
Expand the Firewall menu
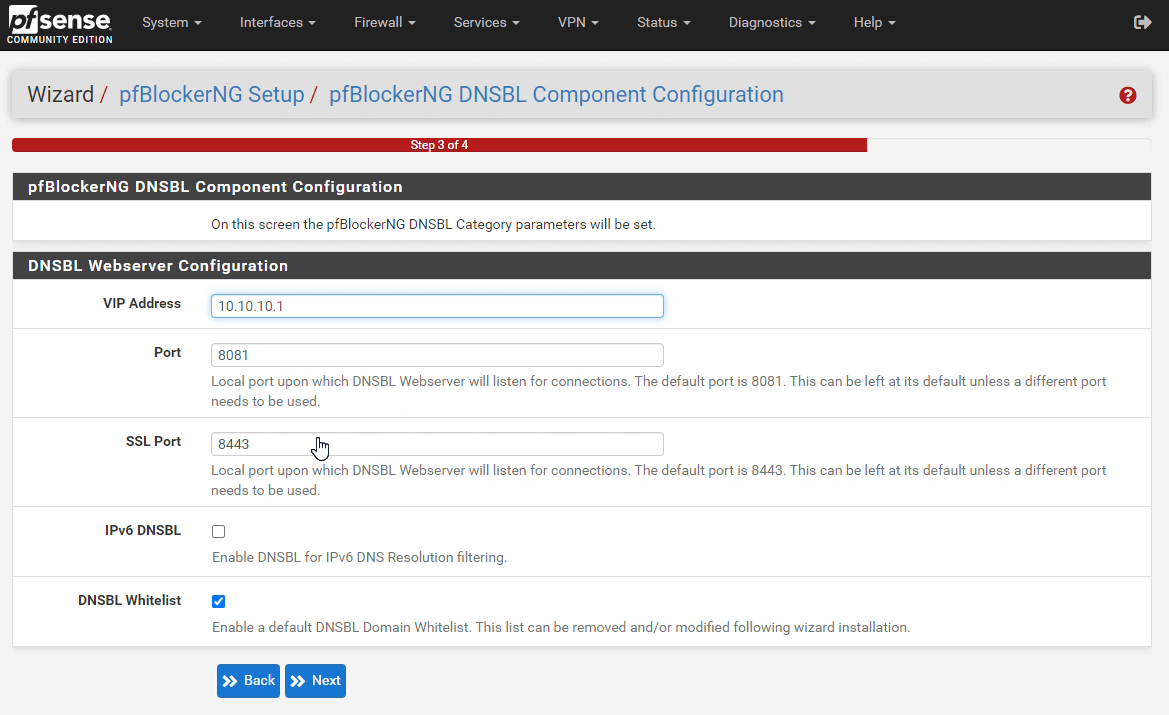(384, 22)
